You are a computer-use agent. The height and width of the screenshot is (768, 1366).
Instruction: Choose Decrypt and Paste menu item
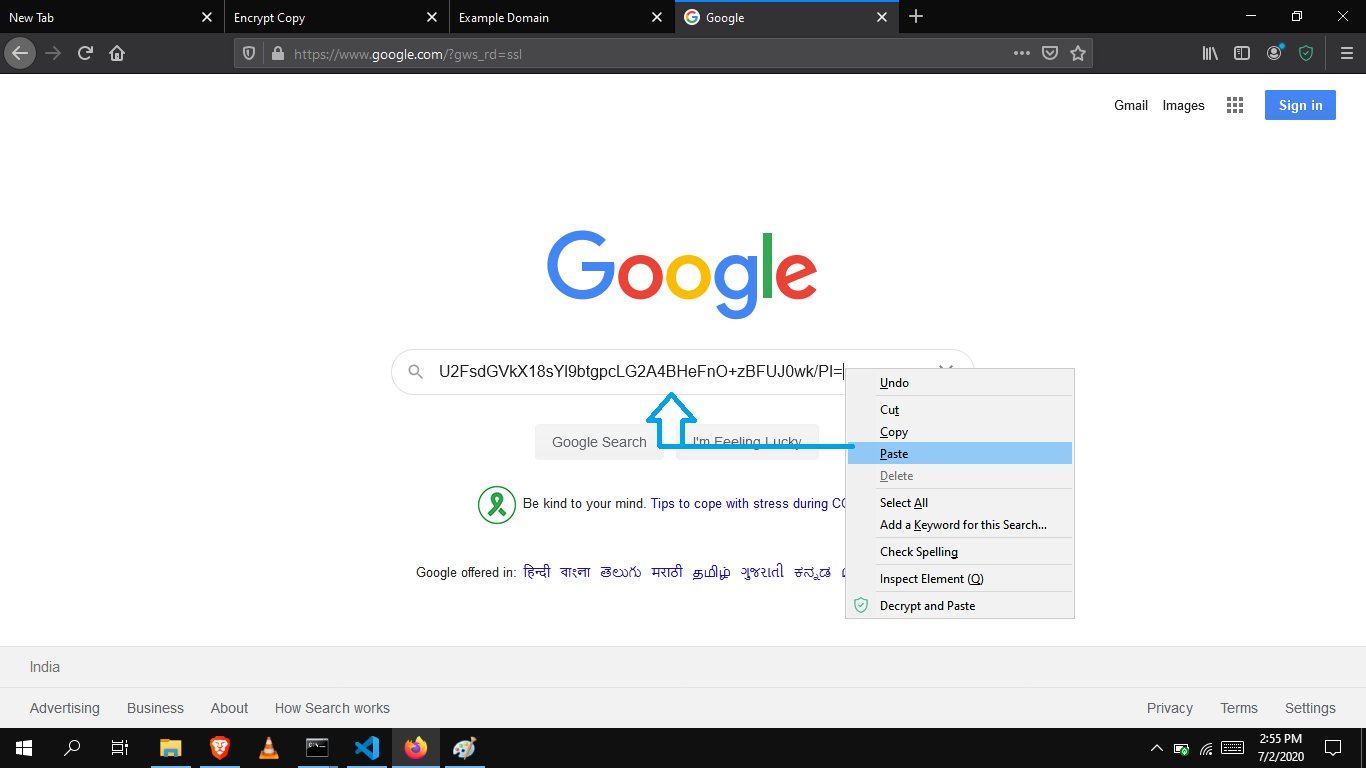pos(960,606)
